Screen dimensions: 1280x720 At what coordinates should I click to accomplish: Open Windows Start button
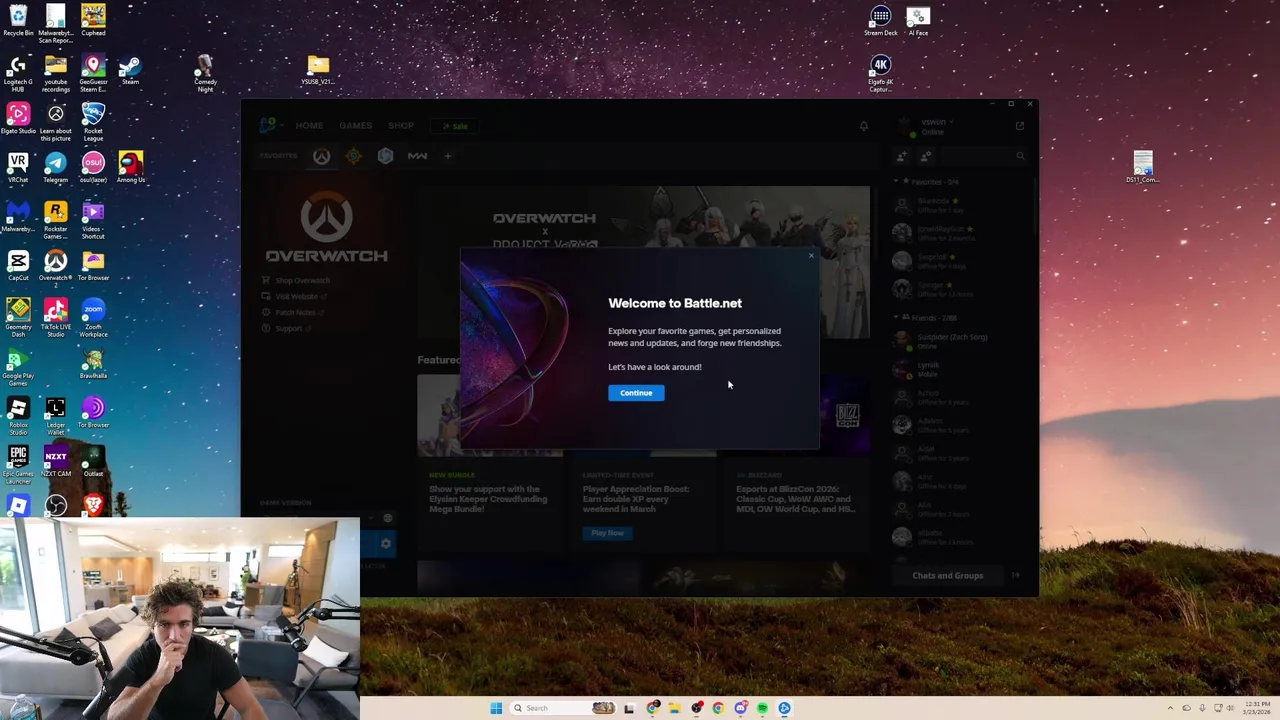point(496,708)
